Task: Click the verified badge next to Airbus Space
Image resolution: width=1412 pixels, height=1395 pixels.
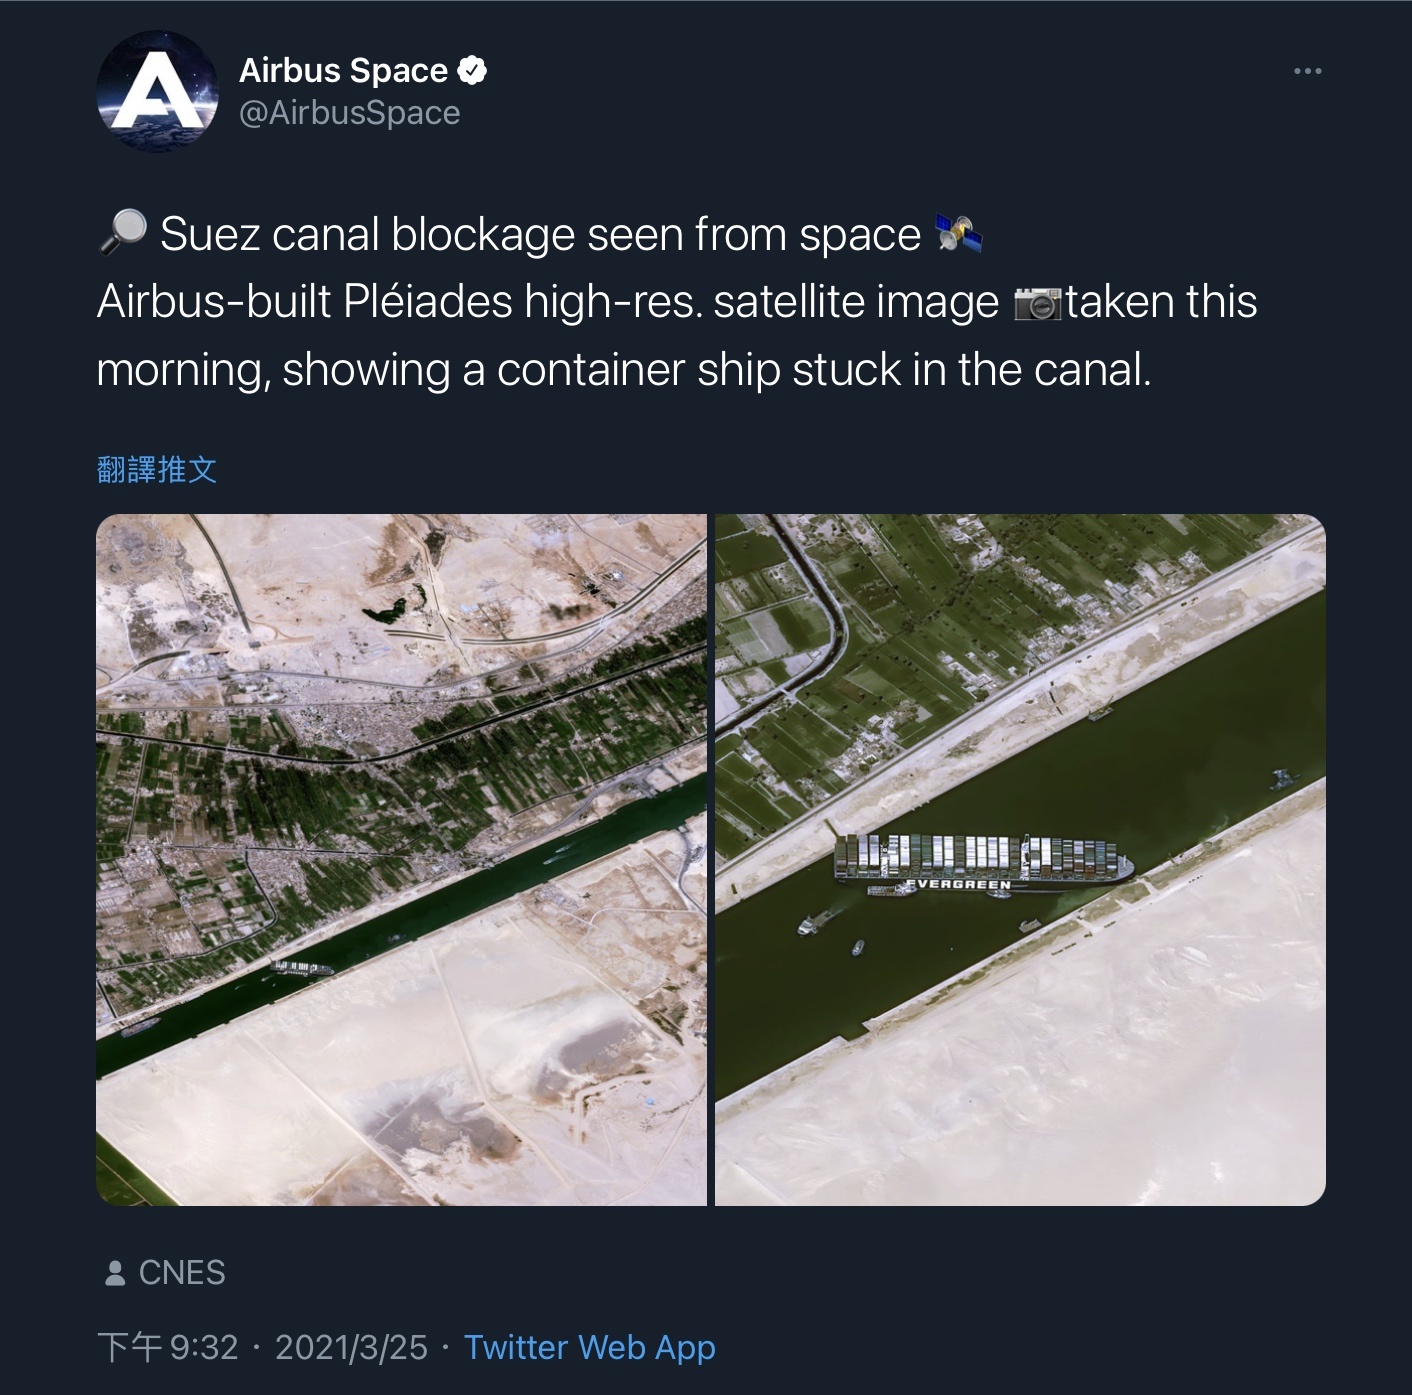Action: [x=472, y=70]
